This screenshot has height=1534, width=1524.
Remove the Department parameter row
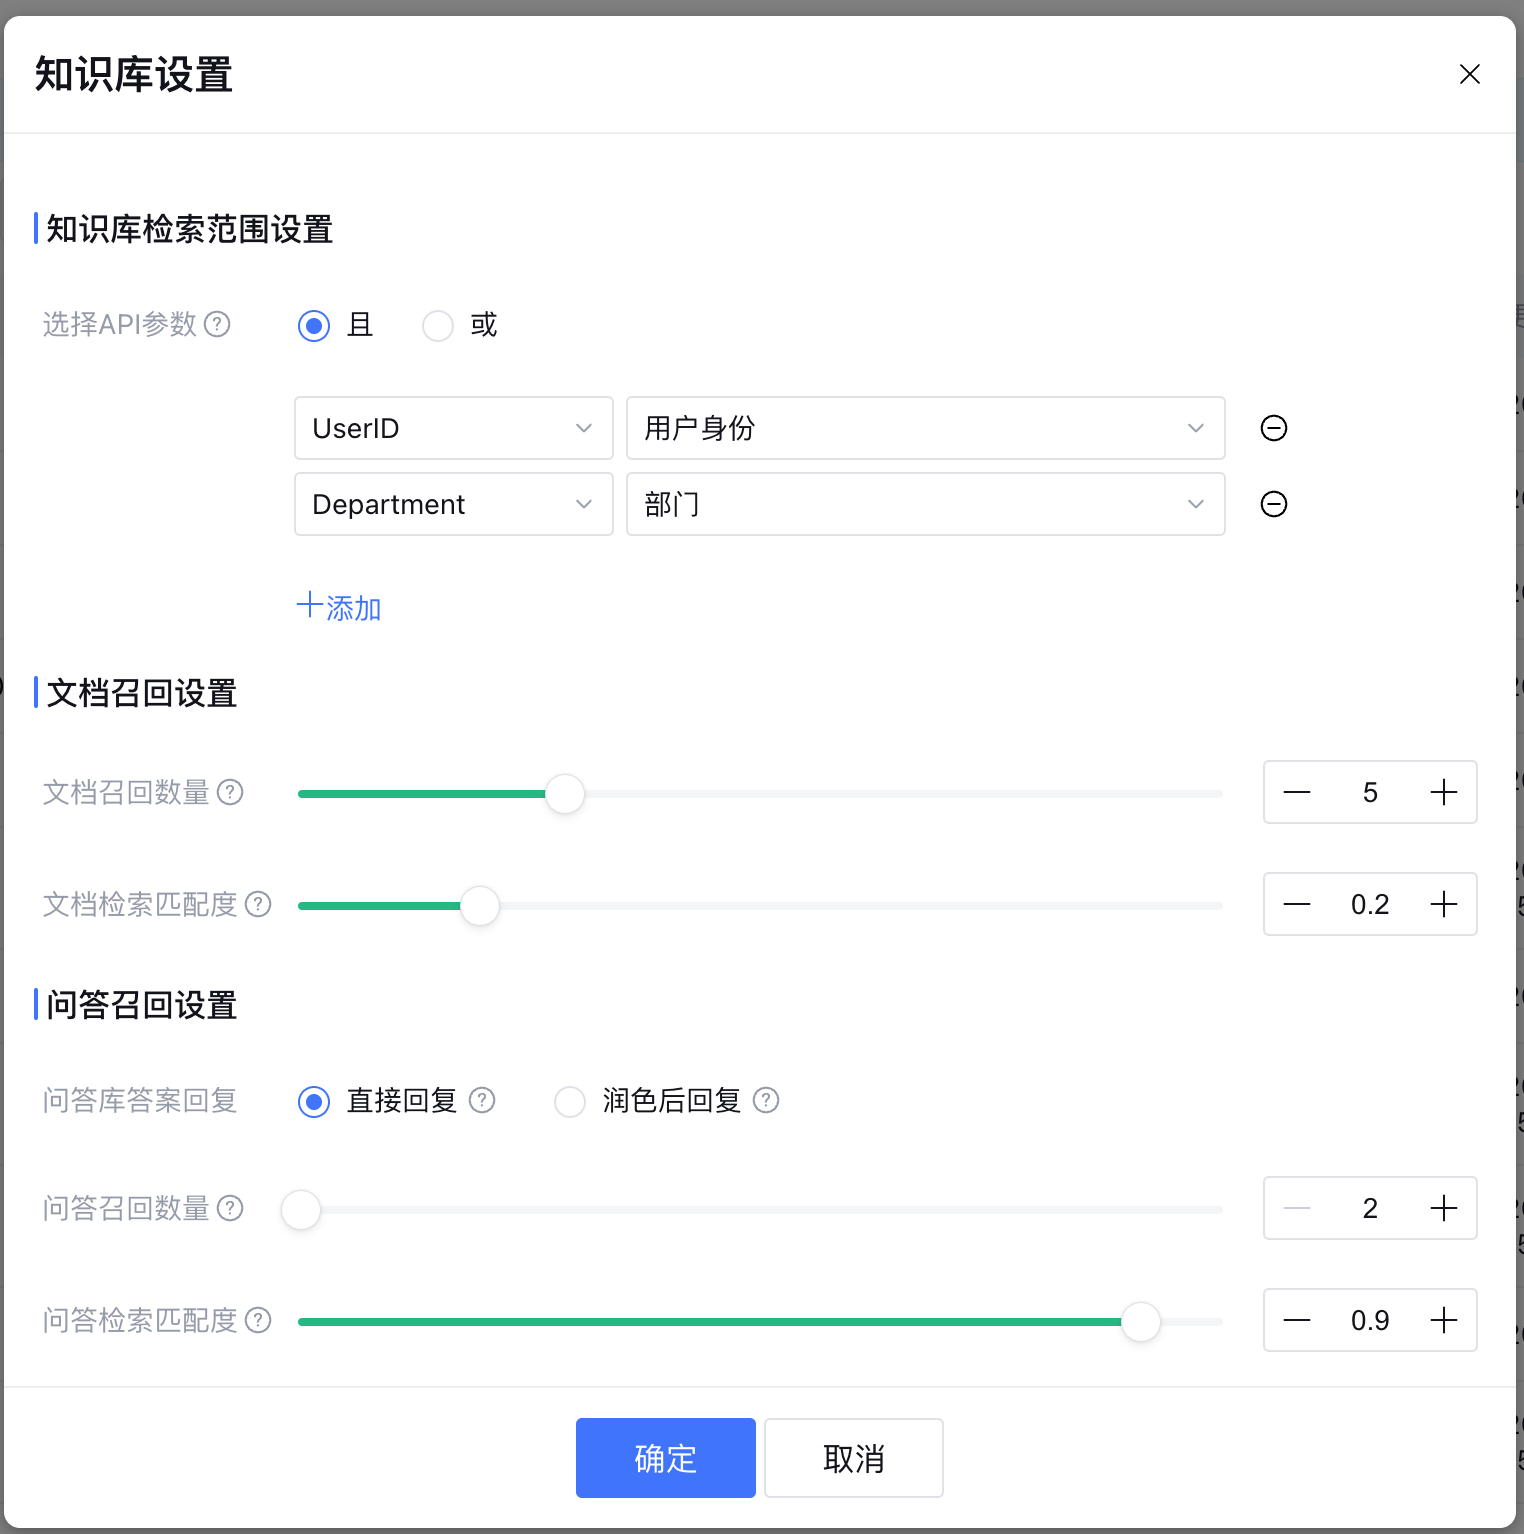1273,504
